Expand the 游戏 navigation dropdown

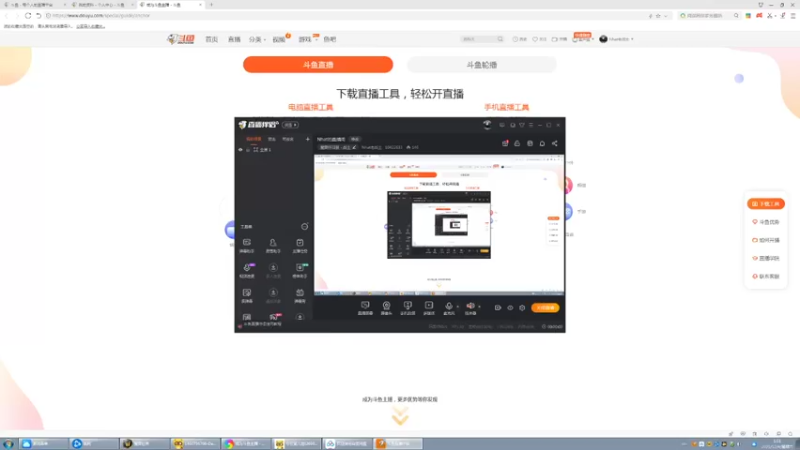pyautogui.click(x=307, y=39)
